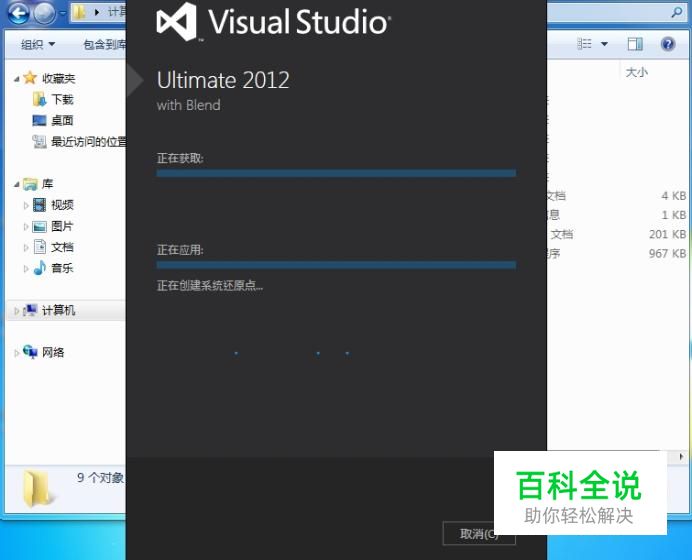Select the file row sized 967 KB
The image size is (692, 560).
617,254
